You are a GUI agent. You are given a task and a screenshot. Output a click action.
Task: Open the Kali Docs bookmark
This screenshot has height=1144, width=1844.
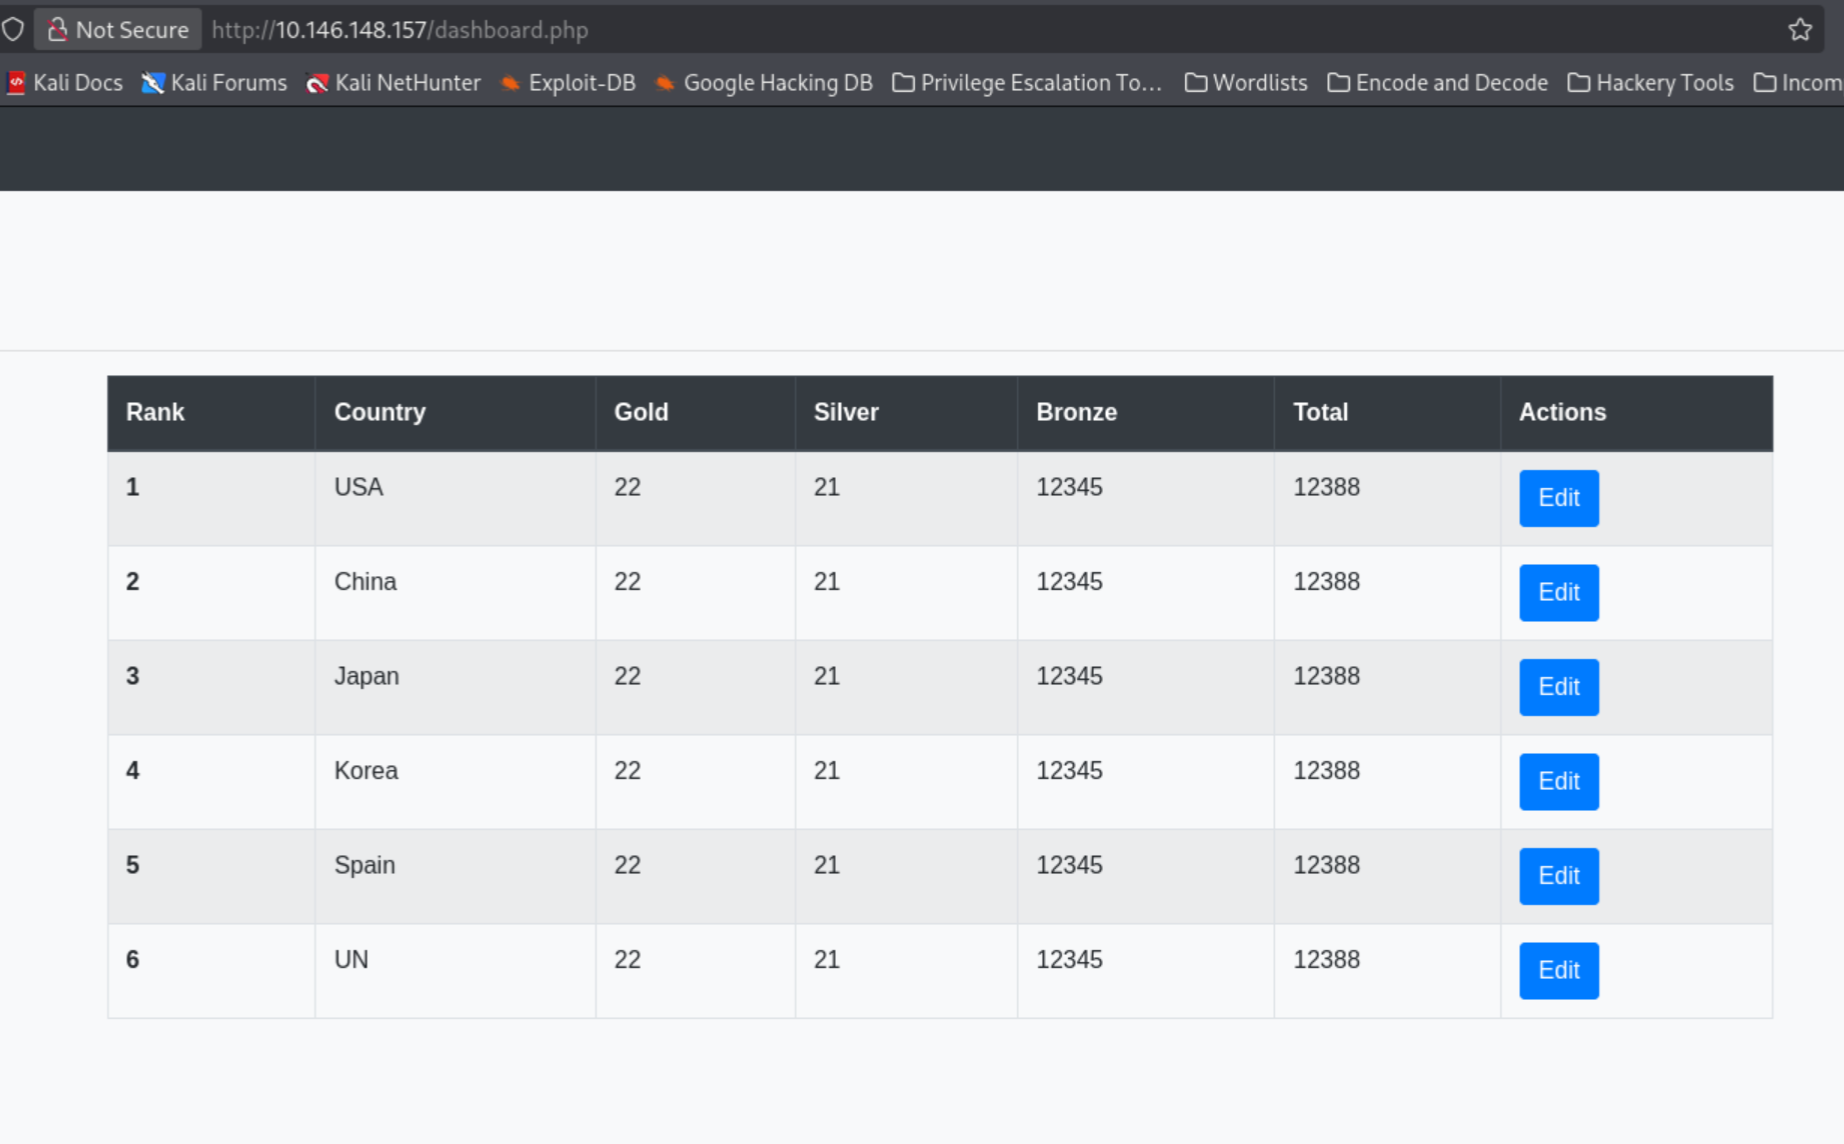click(65, 83)
